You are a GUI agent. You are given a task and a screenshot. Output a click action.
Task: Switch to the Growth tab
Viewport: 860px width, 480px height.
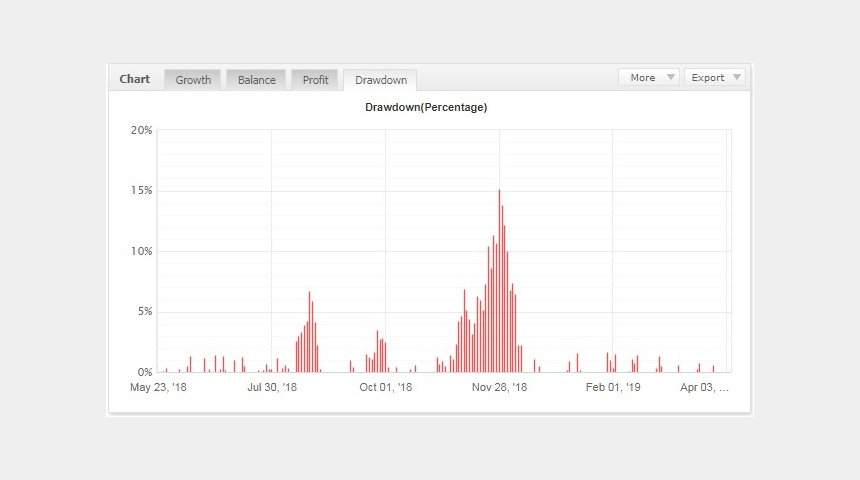193,80
